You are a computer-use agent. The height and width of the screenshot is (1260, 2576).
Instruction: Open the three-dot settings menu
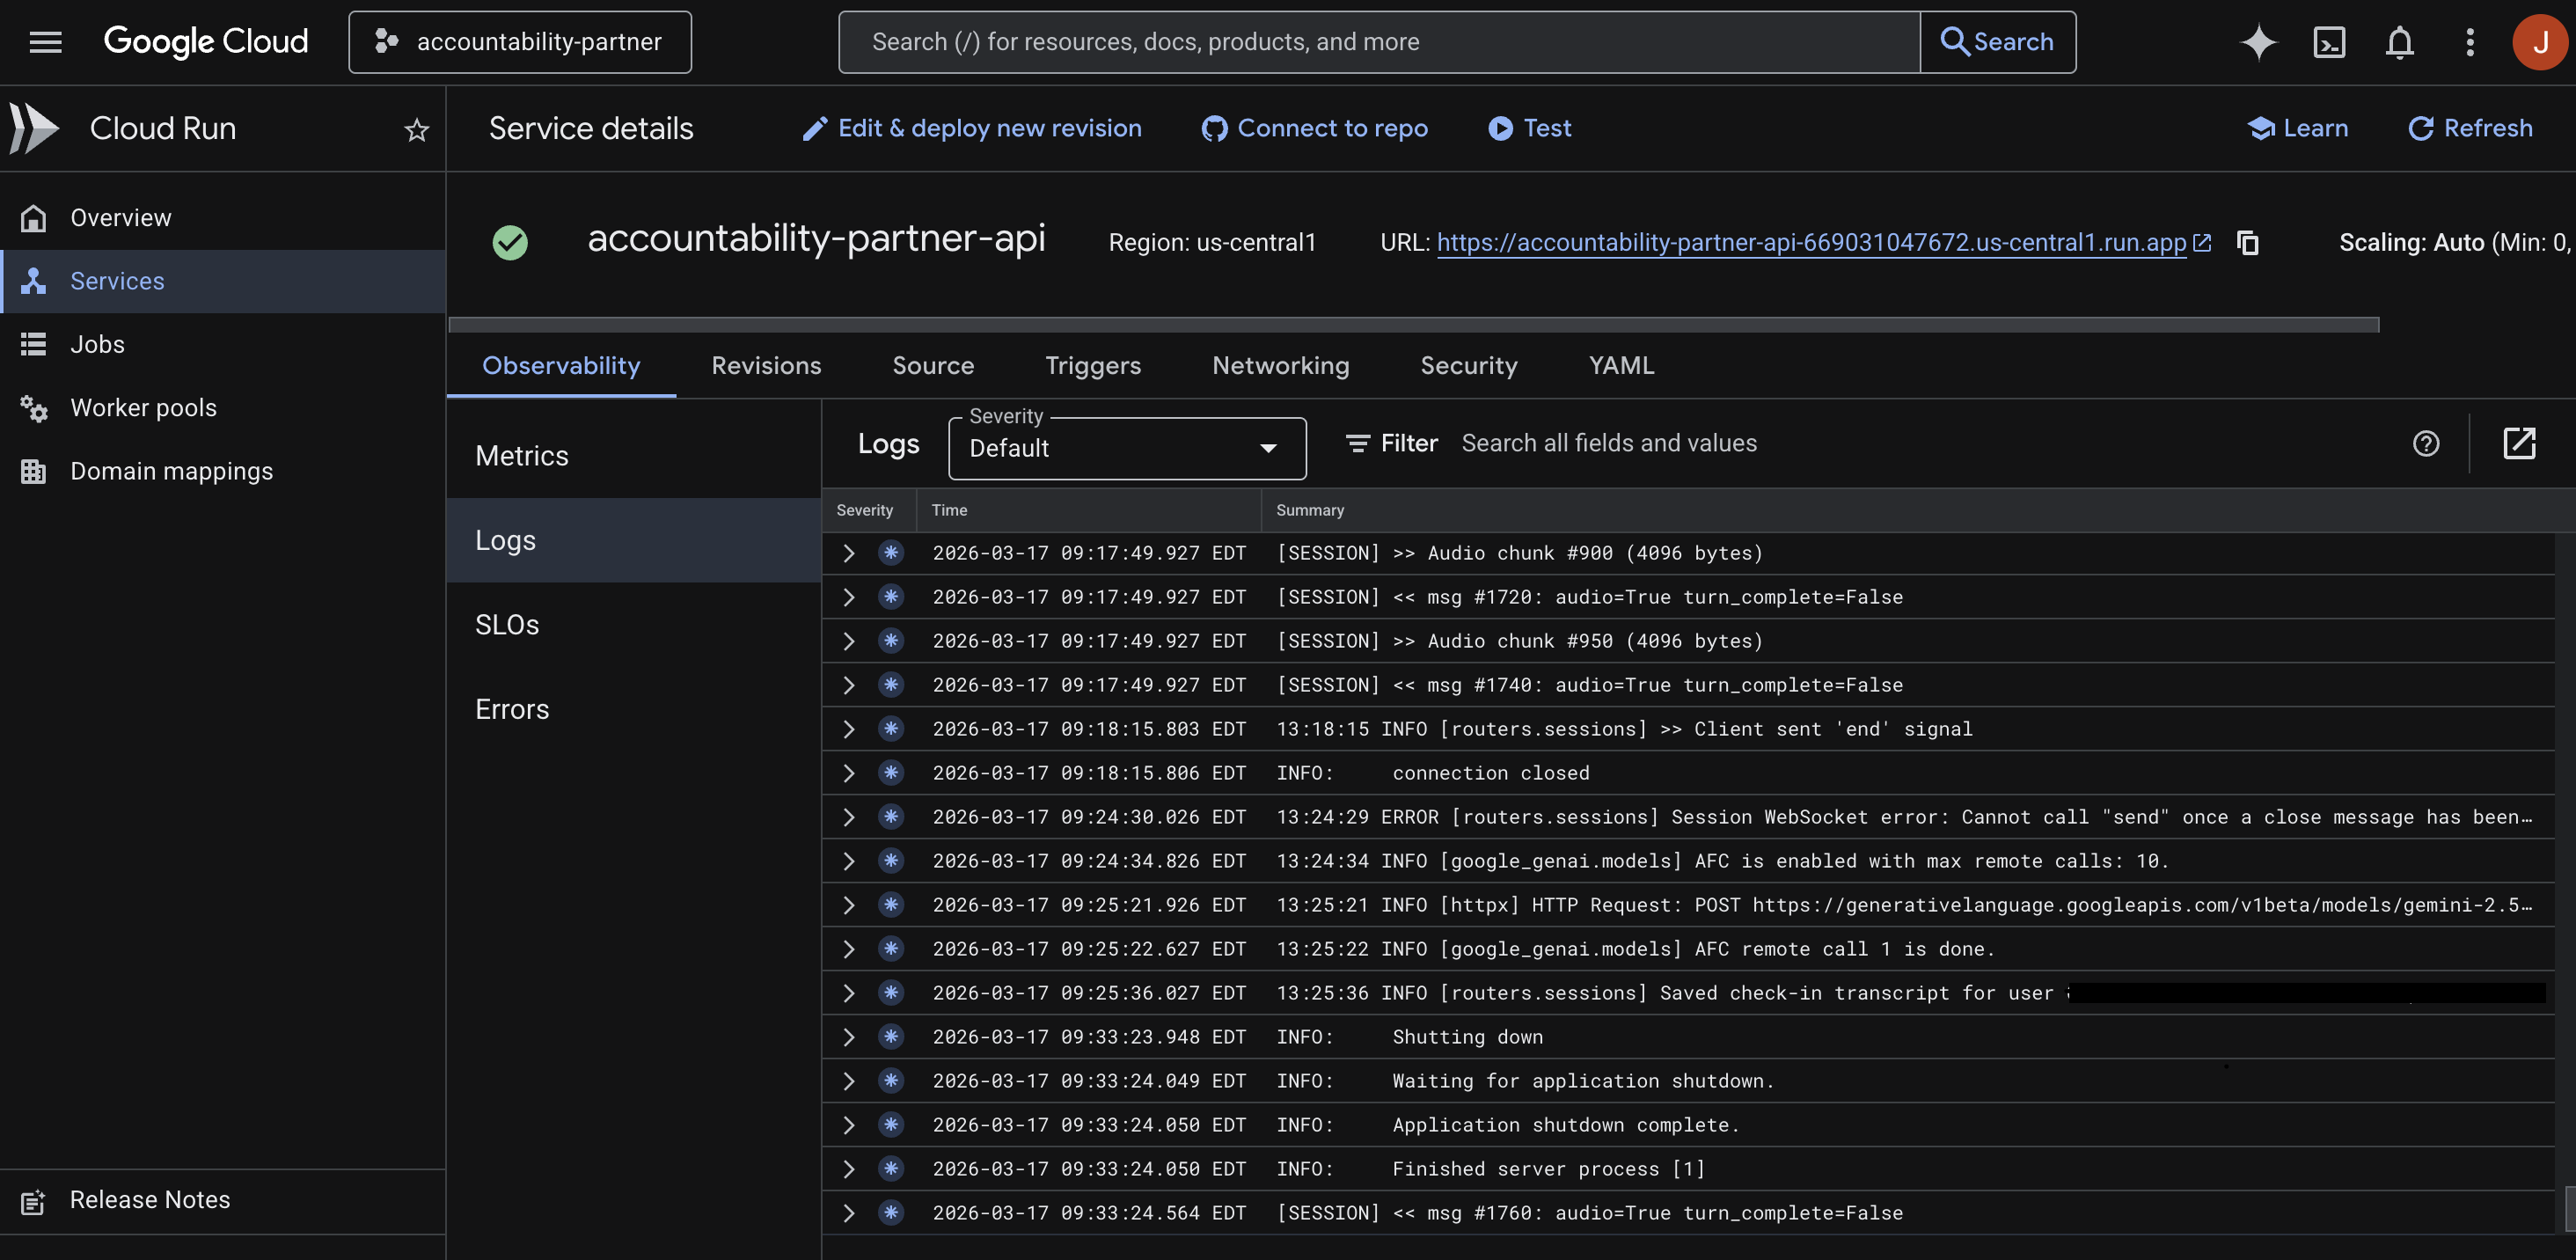(x=2469, y=42)
